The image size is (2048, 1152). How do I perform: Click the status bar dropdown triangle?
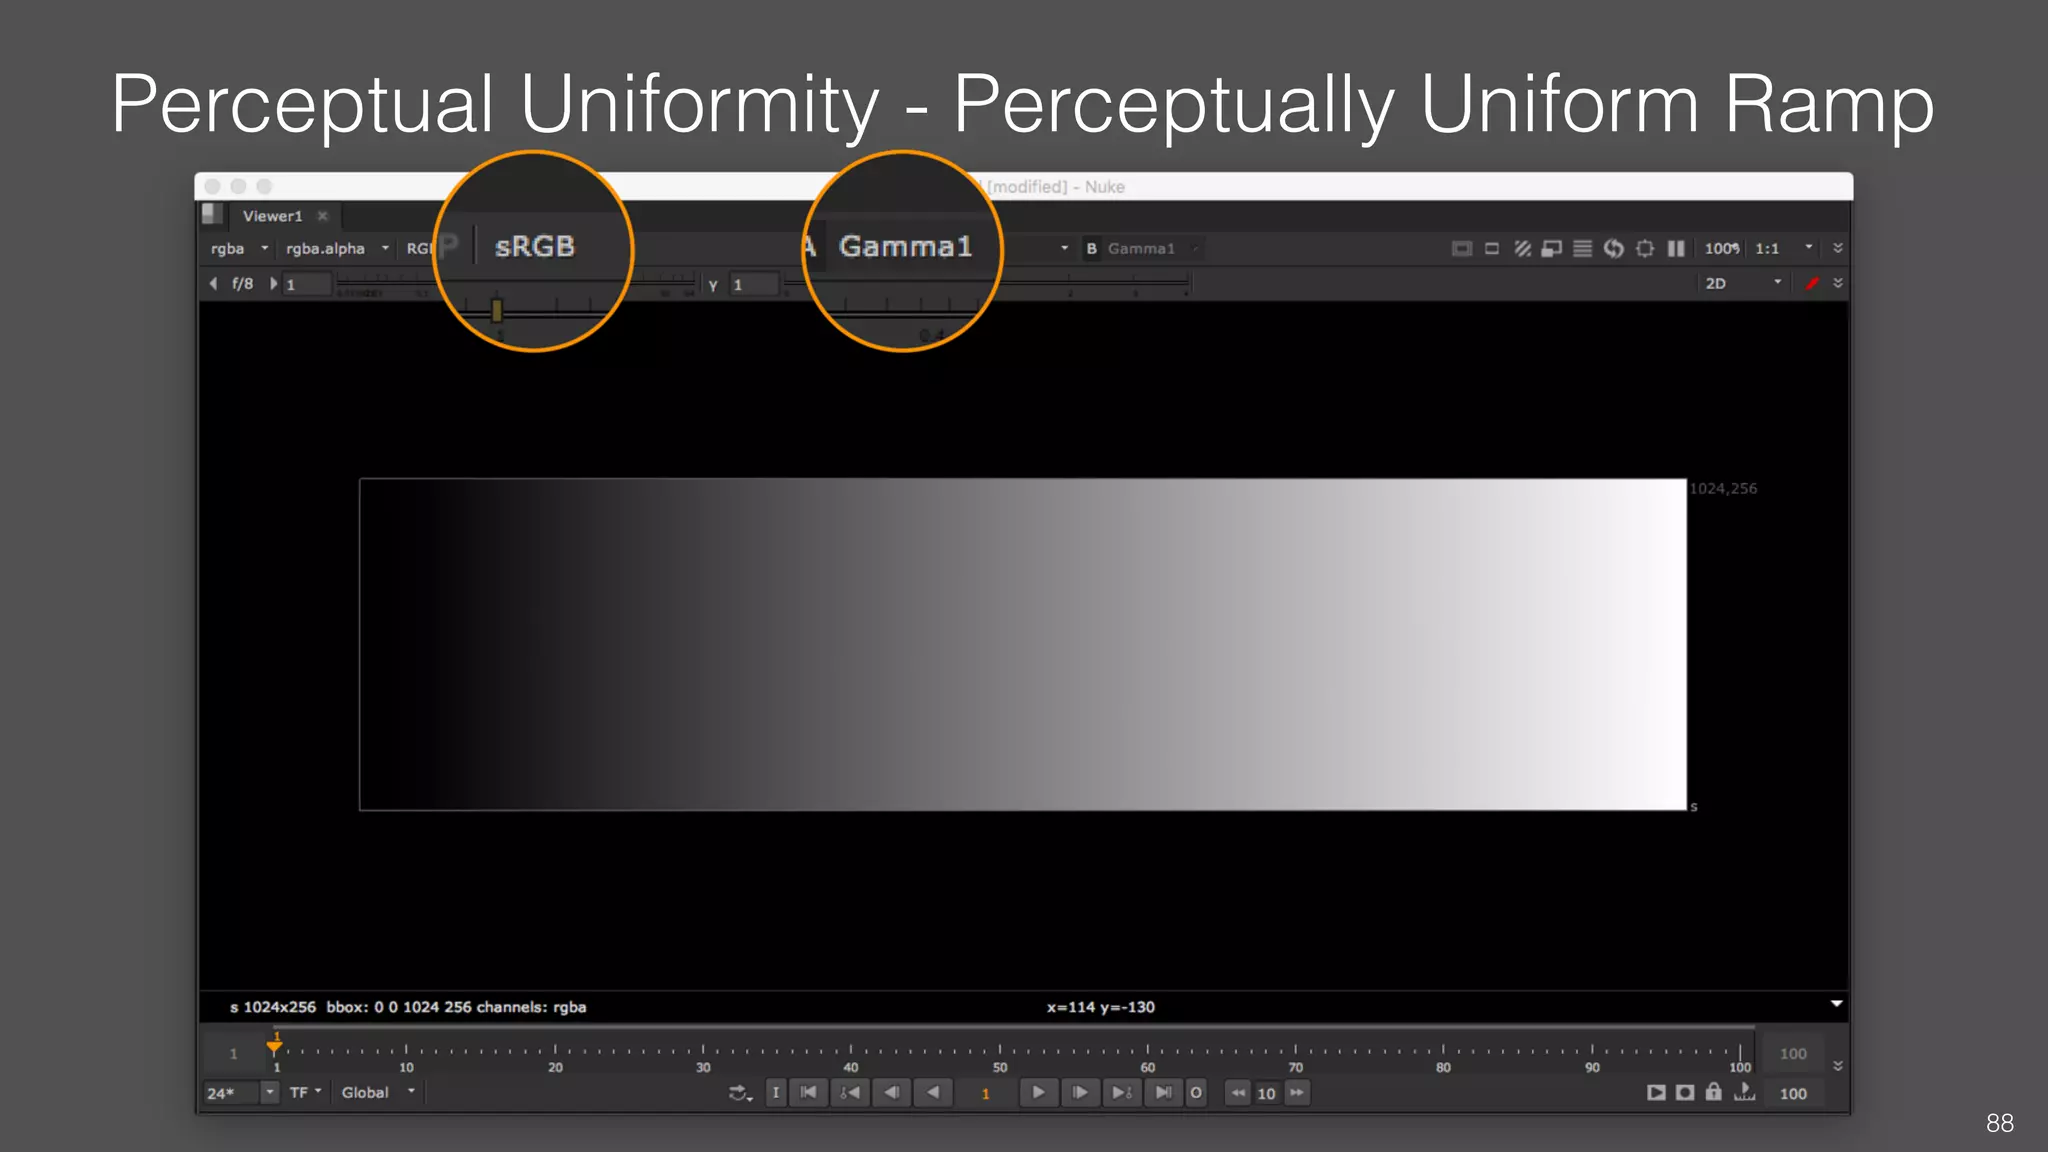pyautogui.click(x=1836, y=1003)
